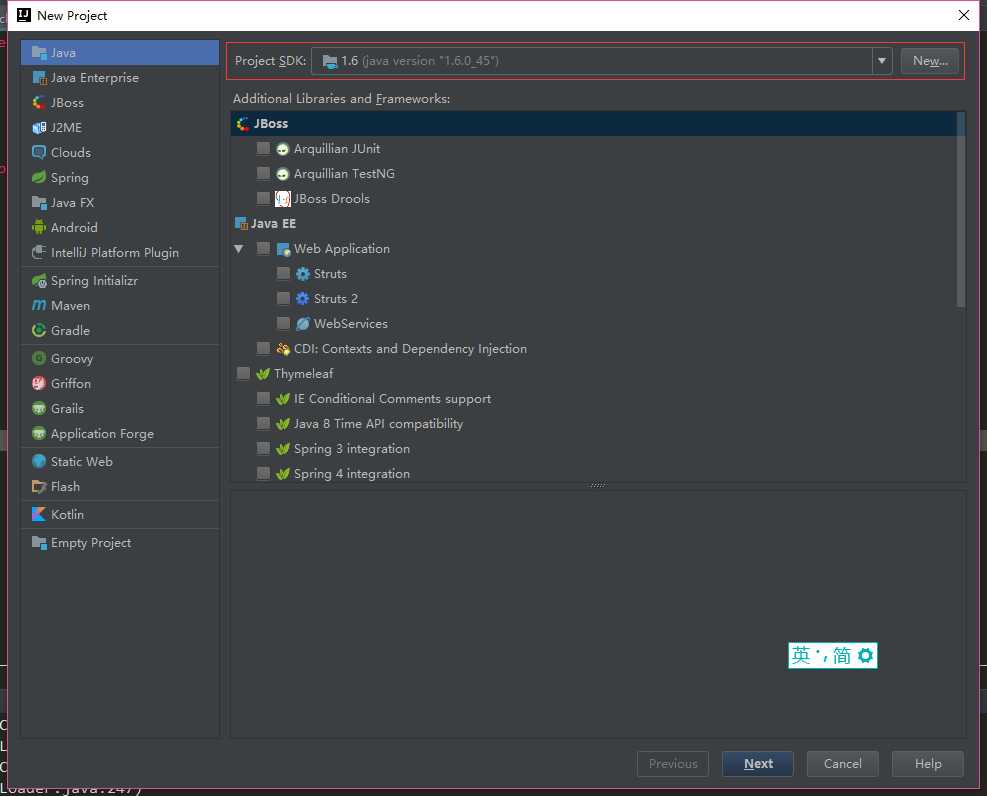The width and height of the screenshot is (987, 796).
Task: Select the Clouds project icon
Action: 39,152
